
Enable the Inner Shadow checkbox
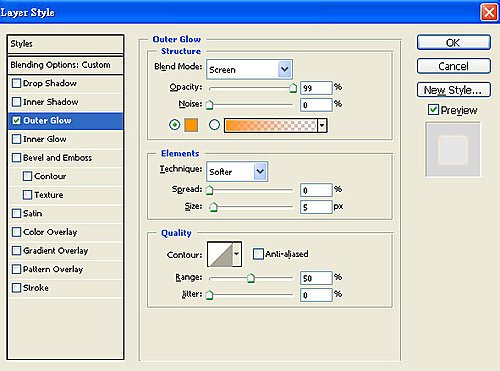click(16, 102)
